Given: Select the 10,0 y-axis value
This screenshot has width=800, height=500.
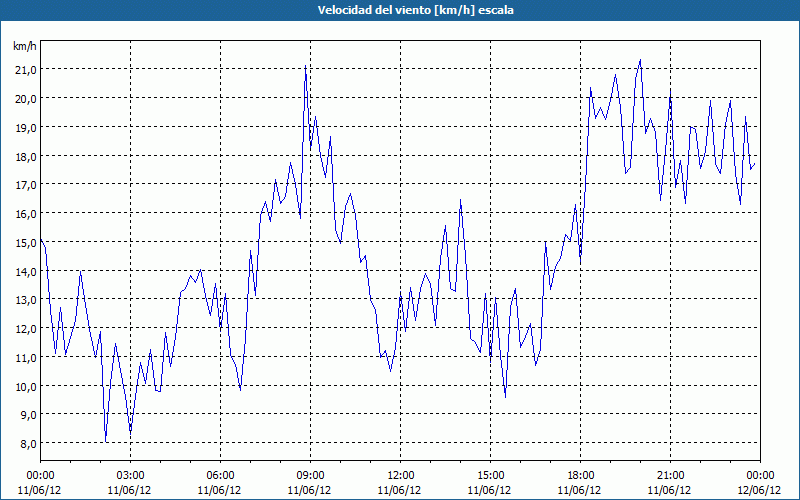Looking at the screenshot, I should [26, 387].
